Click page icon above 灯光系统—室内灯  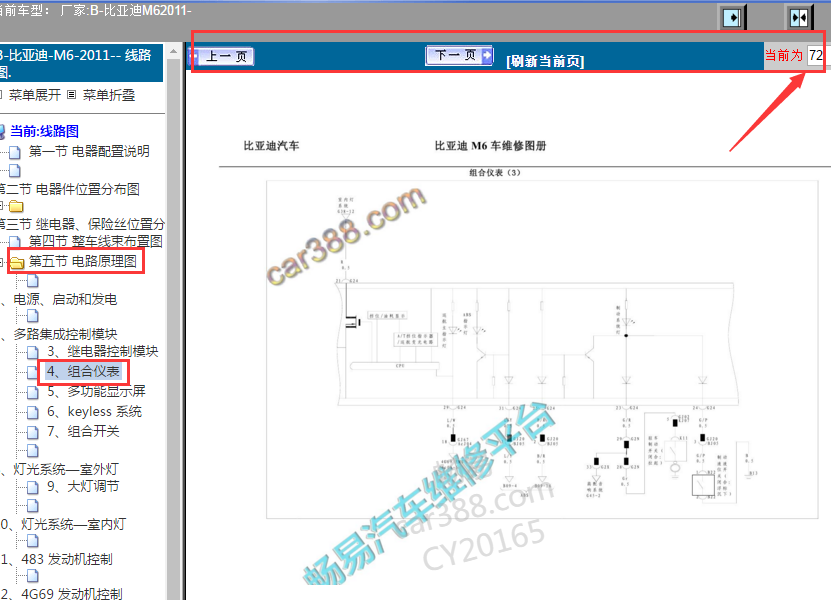[x=33, y=506]
